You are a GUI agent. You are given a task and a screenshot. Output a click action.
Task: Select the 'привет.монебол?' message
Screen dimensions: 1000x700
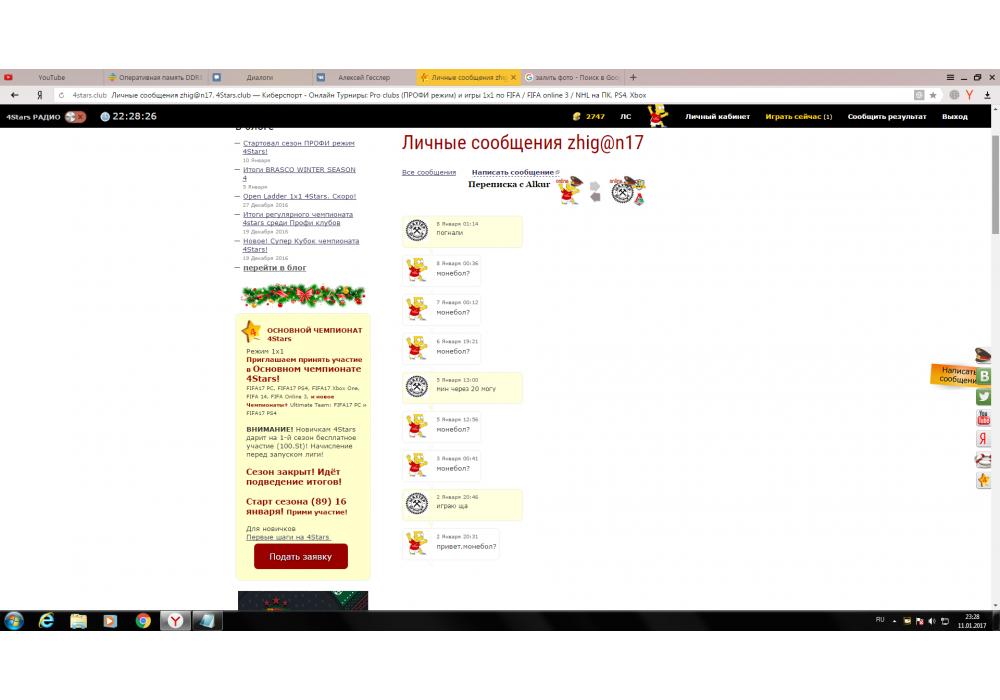coord(451,543)
